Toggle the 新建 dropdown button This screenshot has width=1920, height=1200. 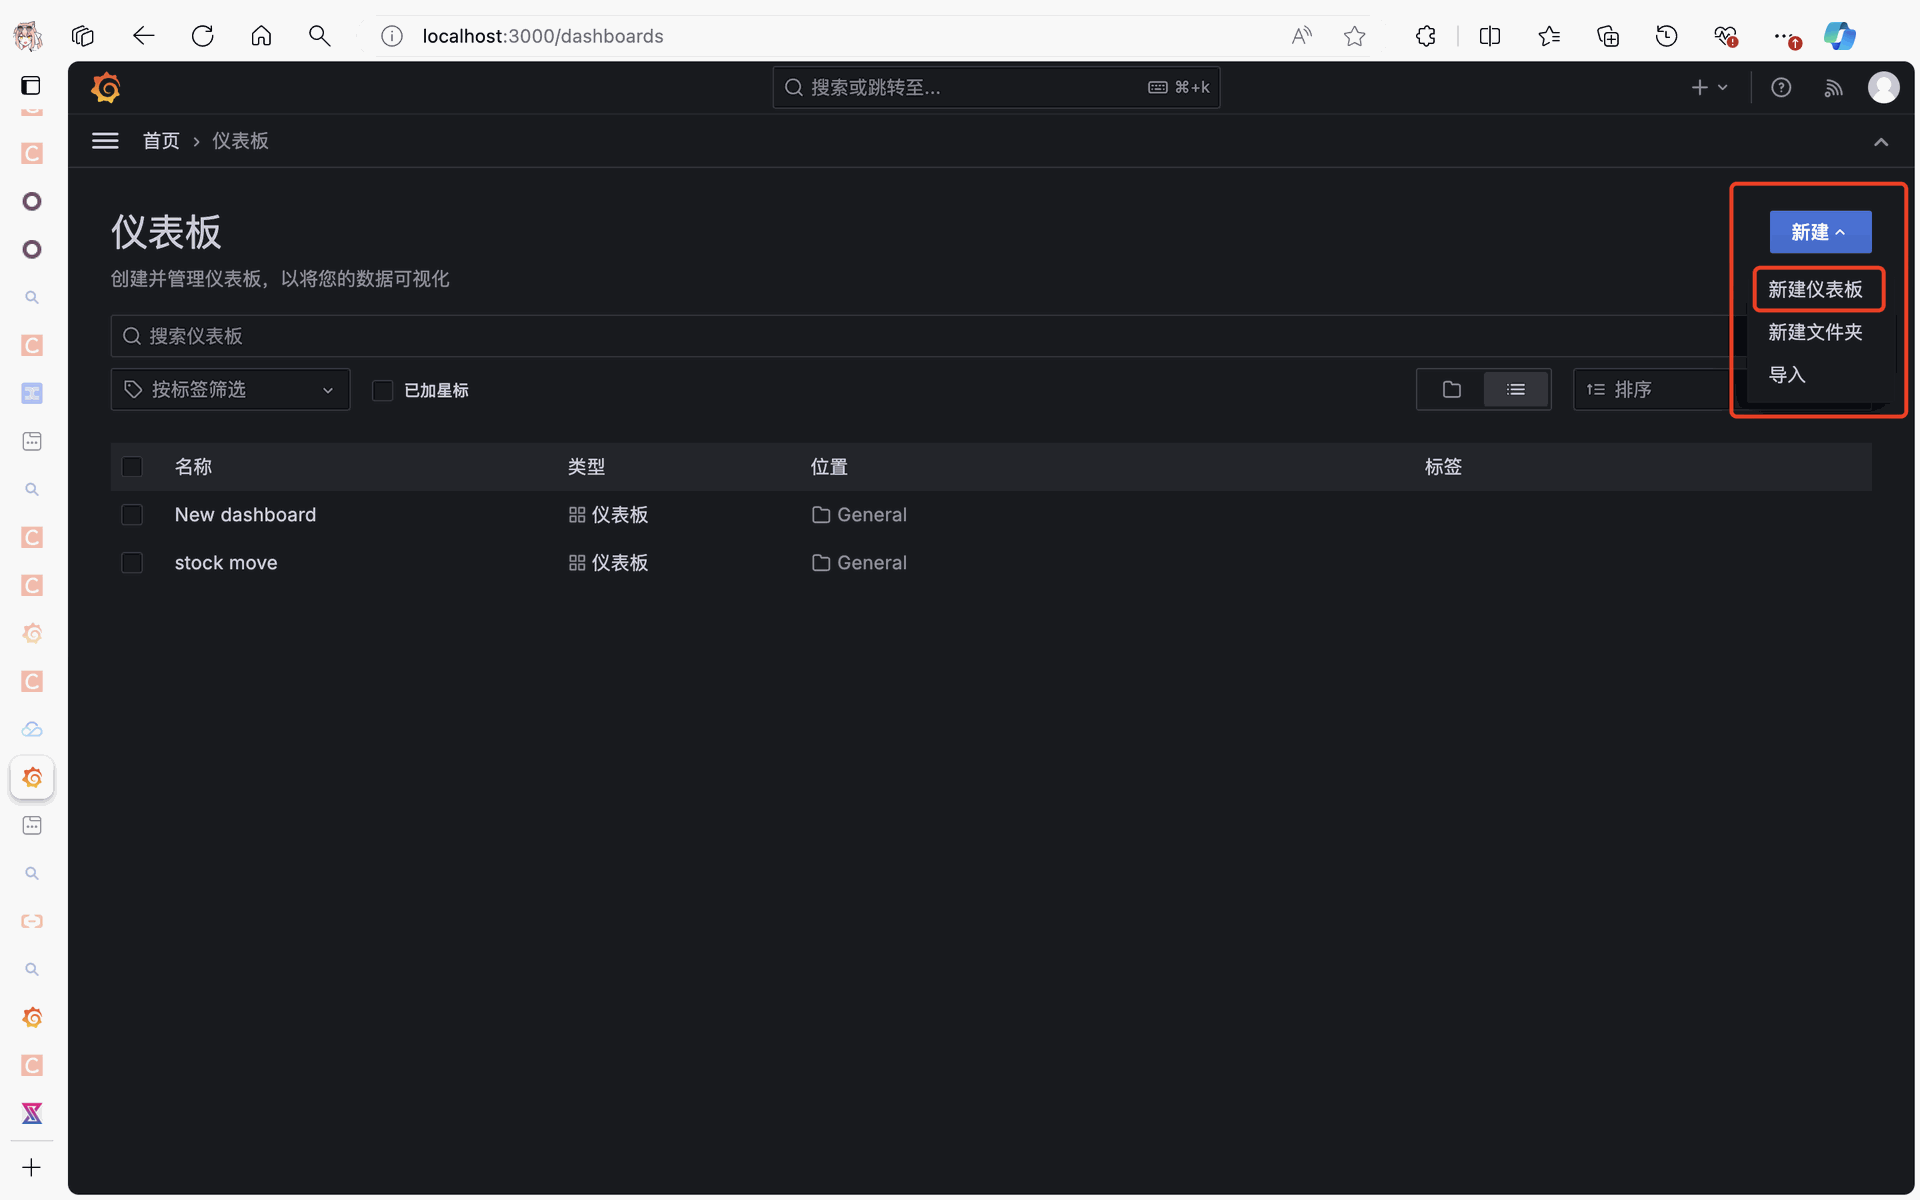coord(1820,232)
